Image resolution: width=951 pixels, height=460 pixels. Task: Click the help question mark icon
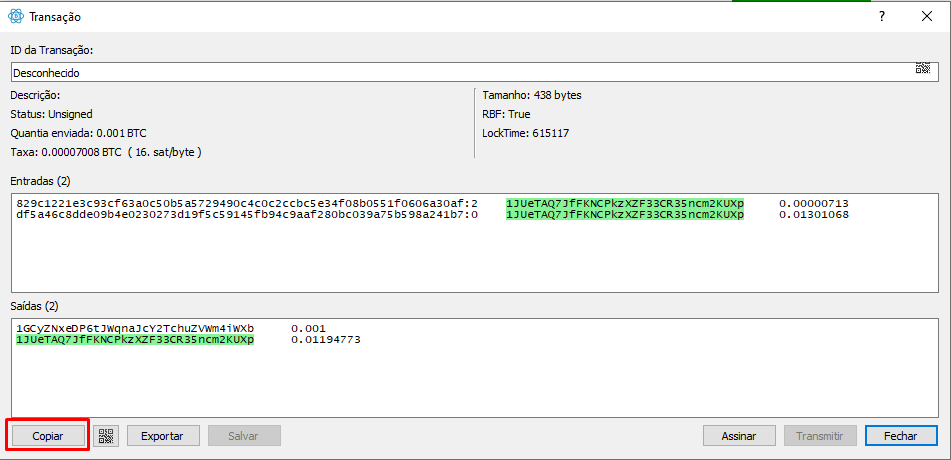882,17
